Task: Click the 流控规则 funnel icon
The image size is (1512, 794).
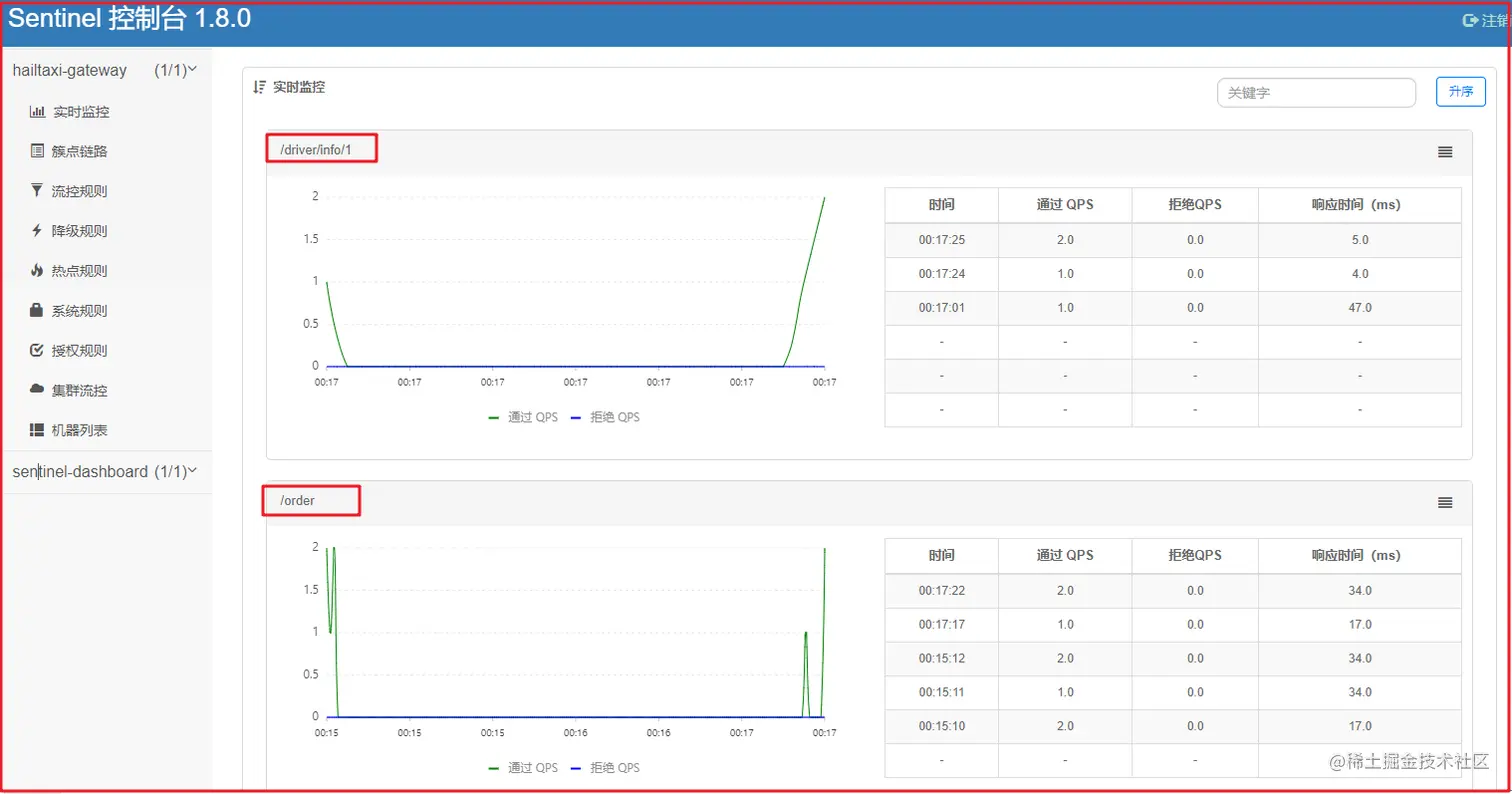Action: click(x=37, y=191)
